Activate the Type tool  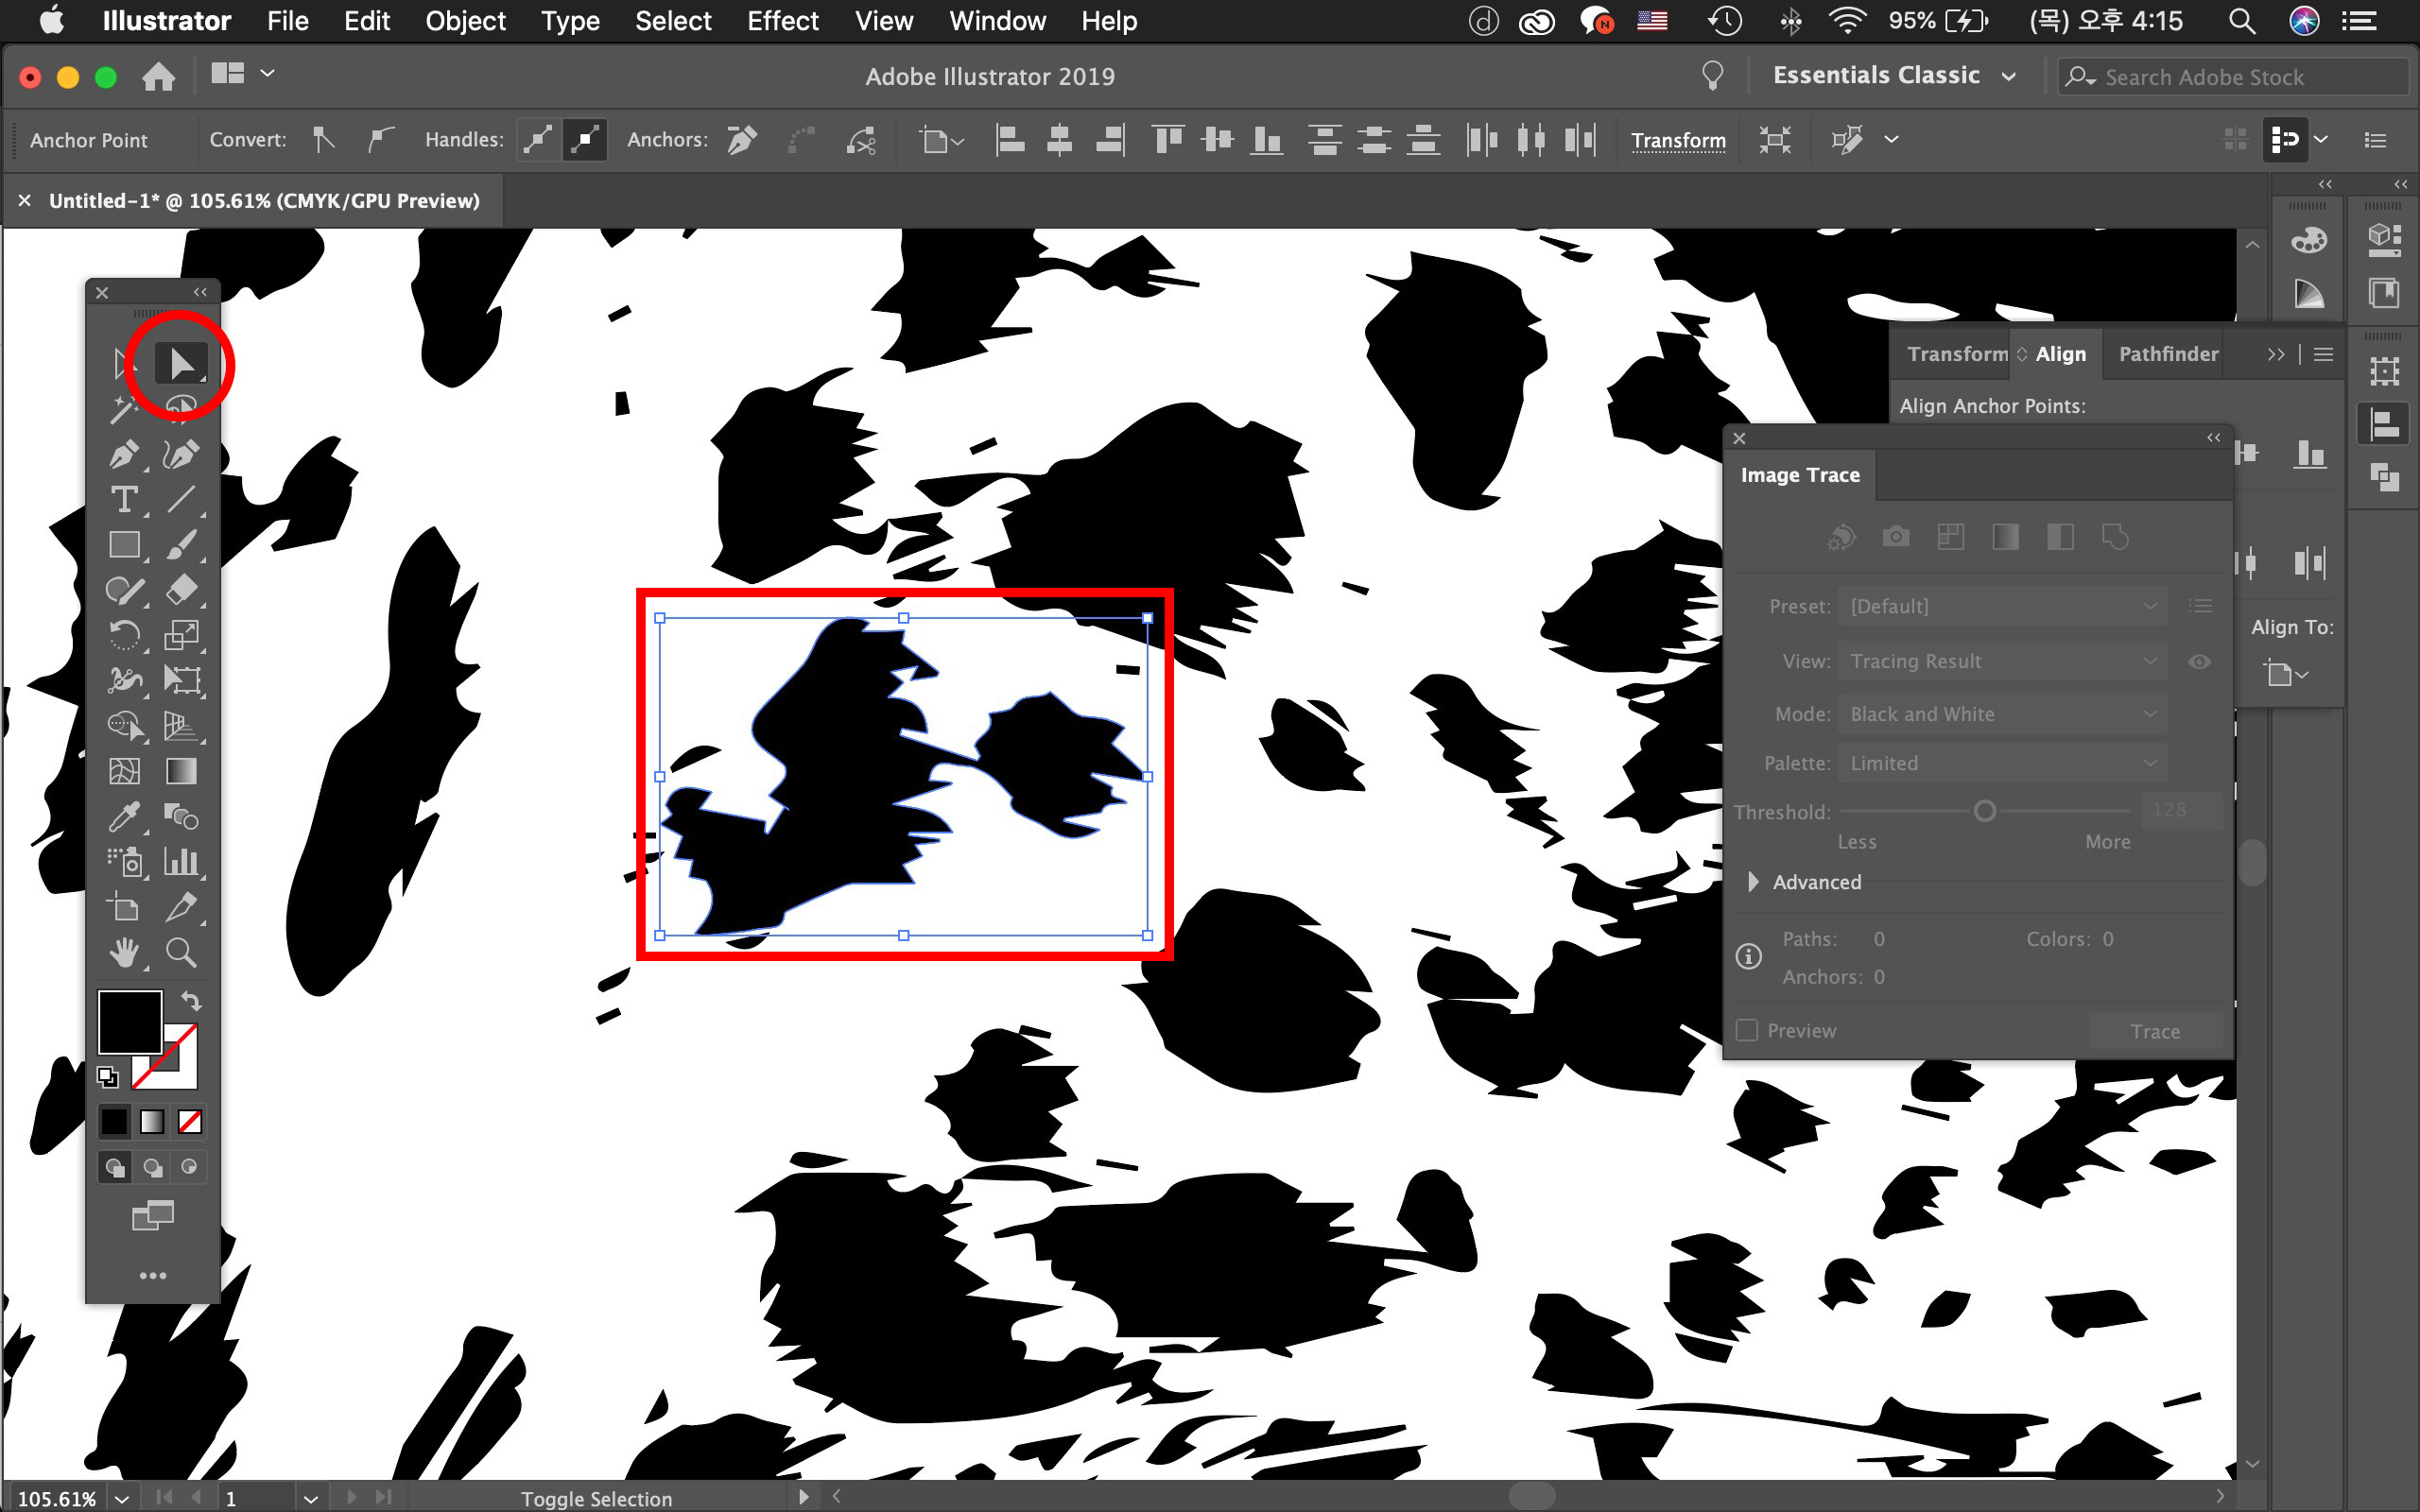[124, 499]
